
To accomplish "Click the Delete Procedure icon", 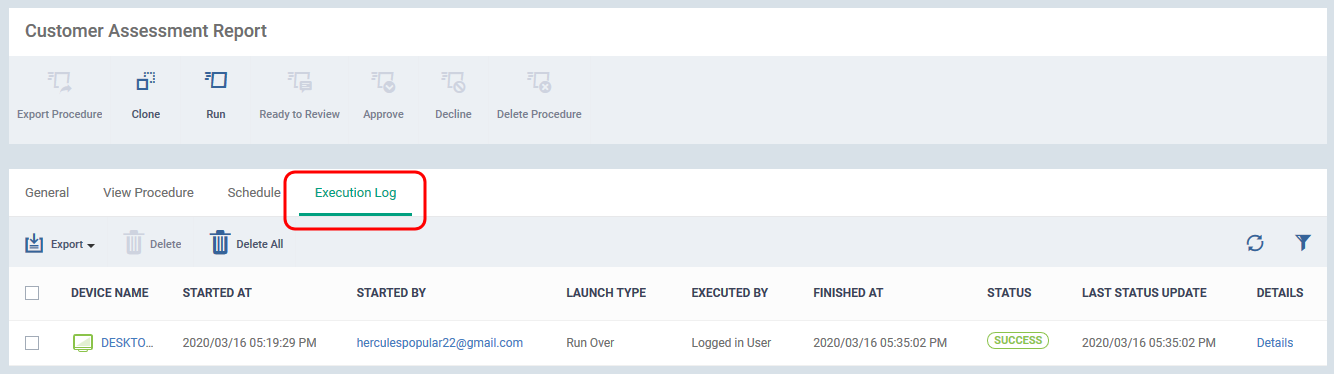I will coord(539,82).
